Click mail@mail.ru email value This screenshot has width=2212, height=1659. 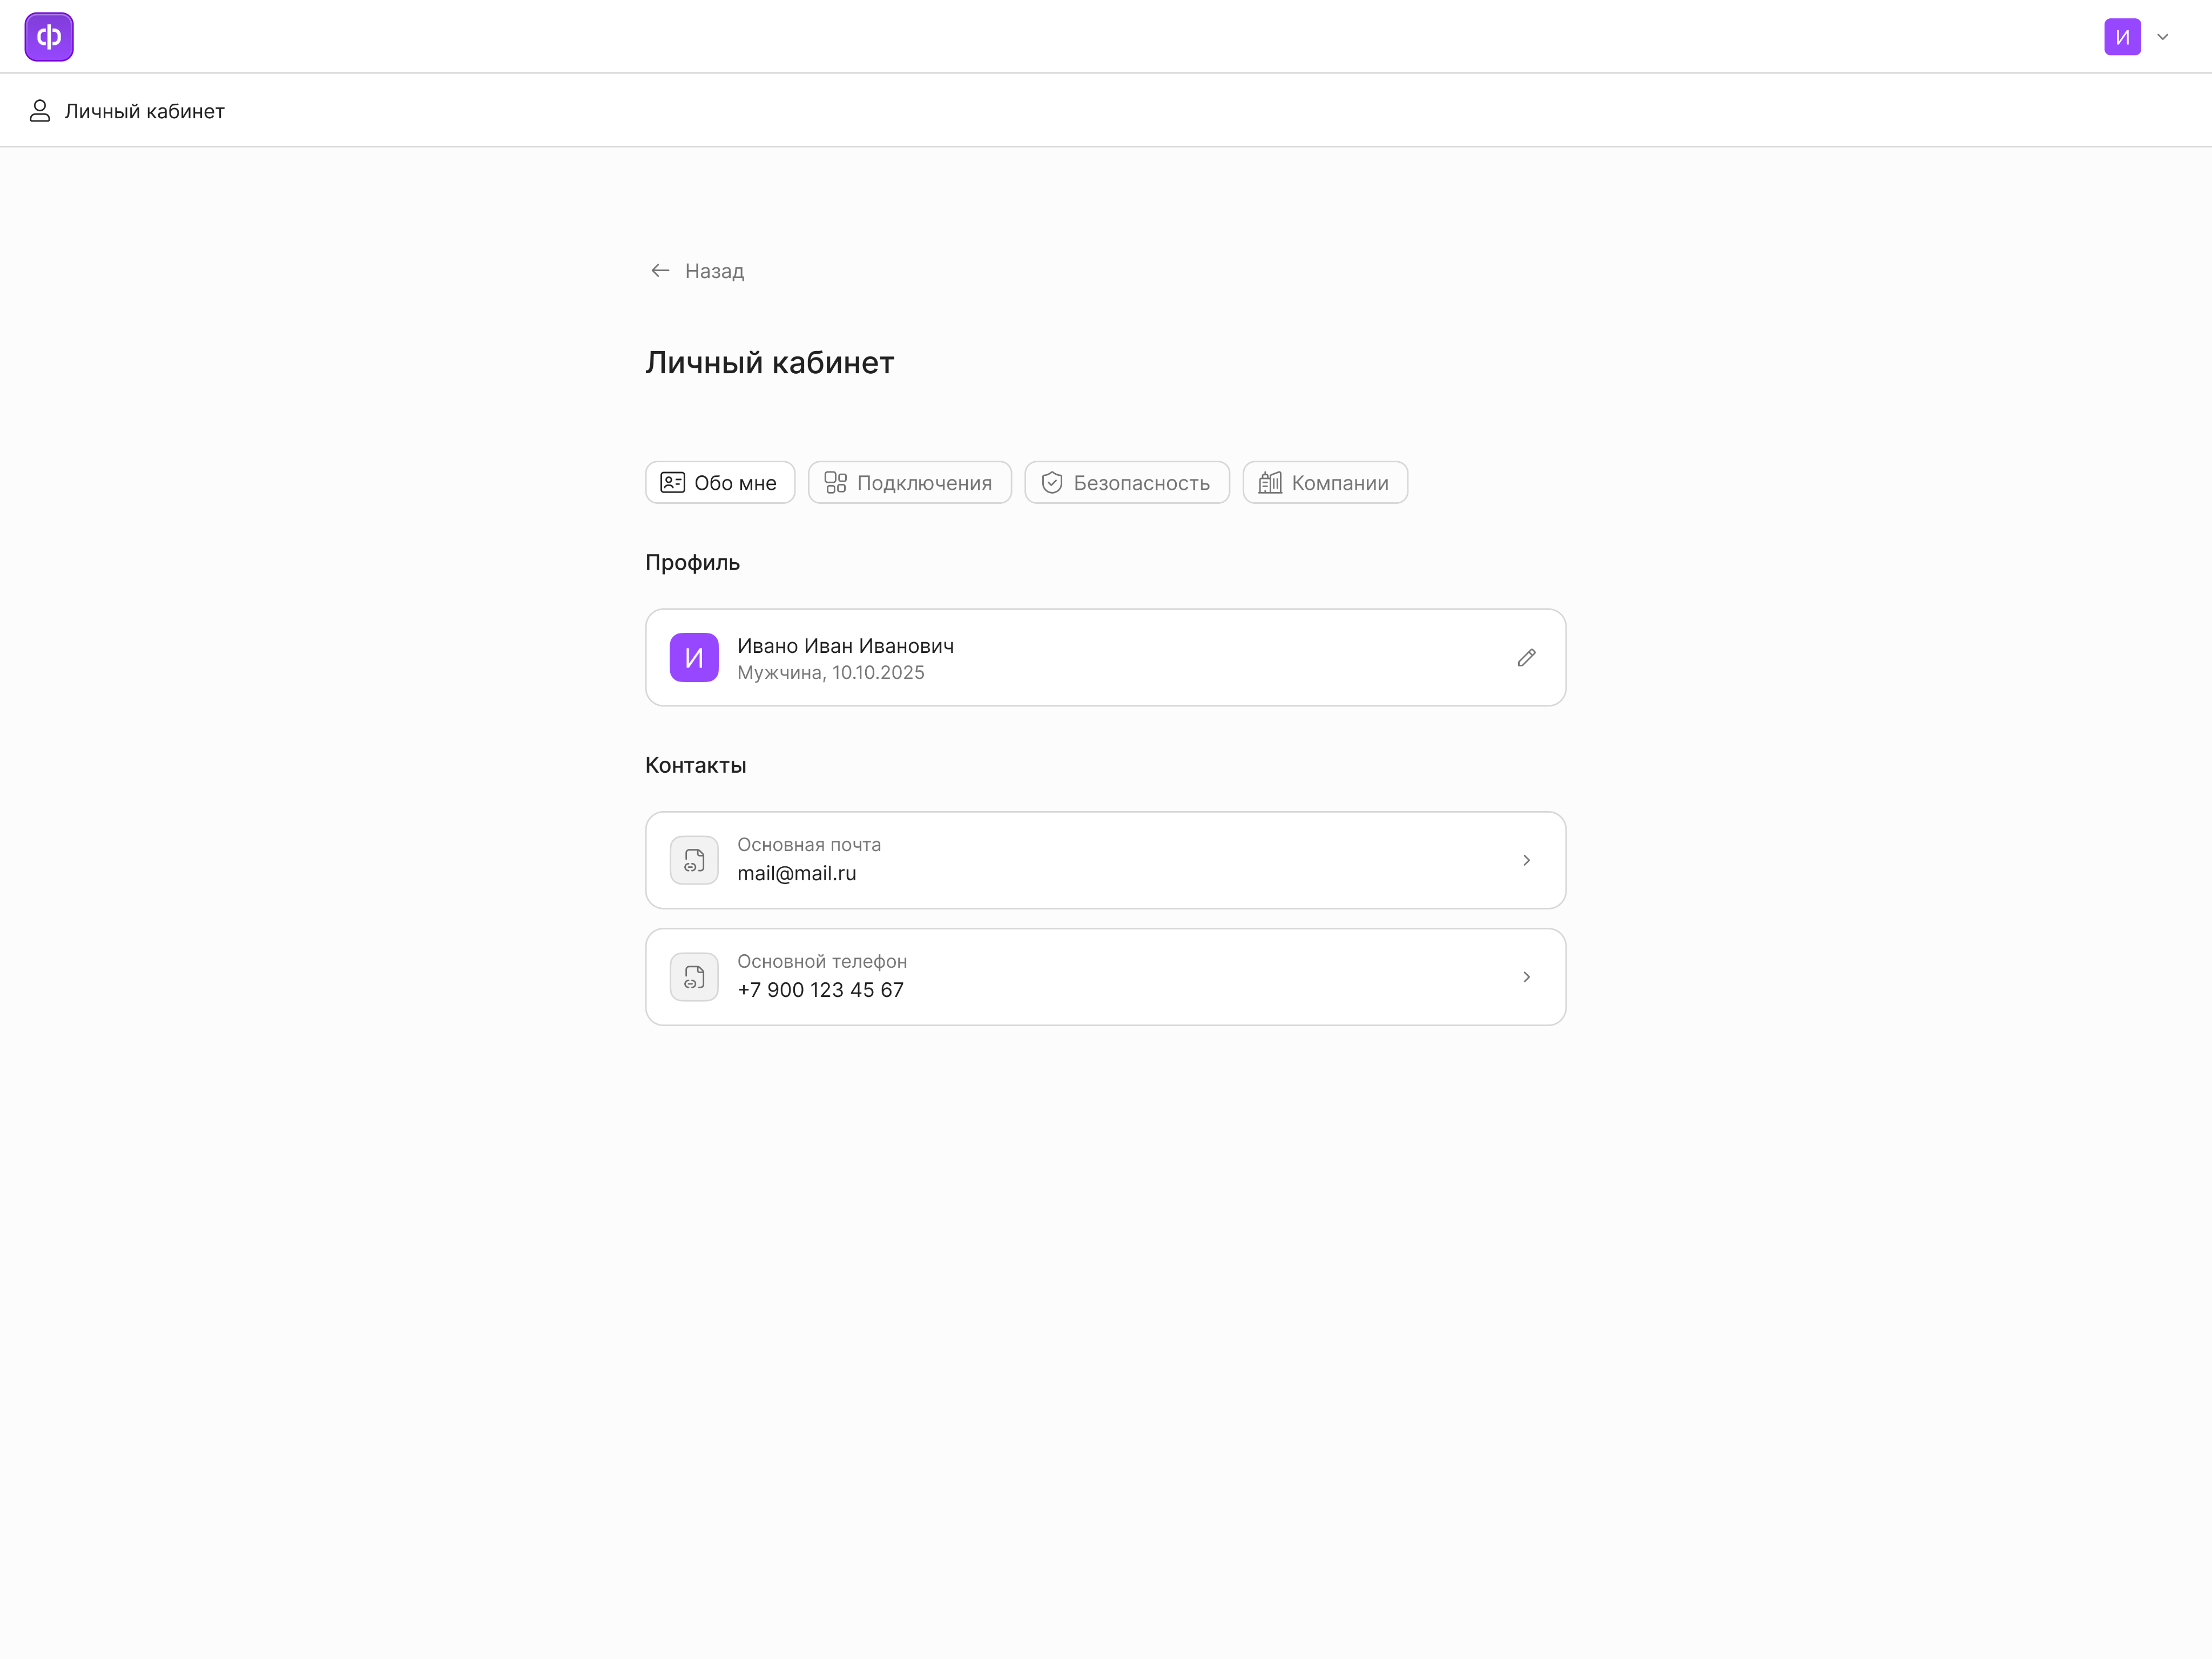796,873
